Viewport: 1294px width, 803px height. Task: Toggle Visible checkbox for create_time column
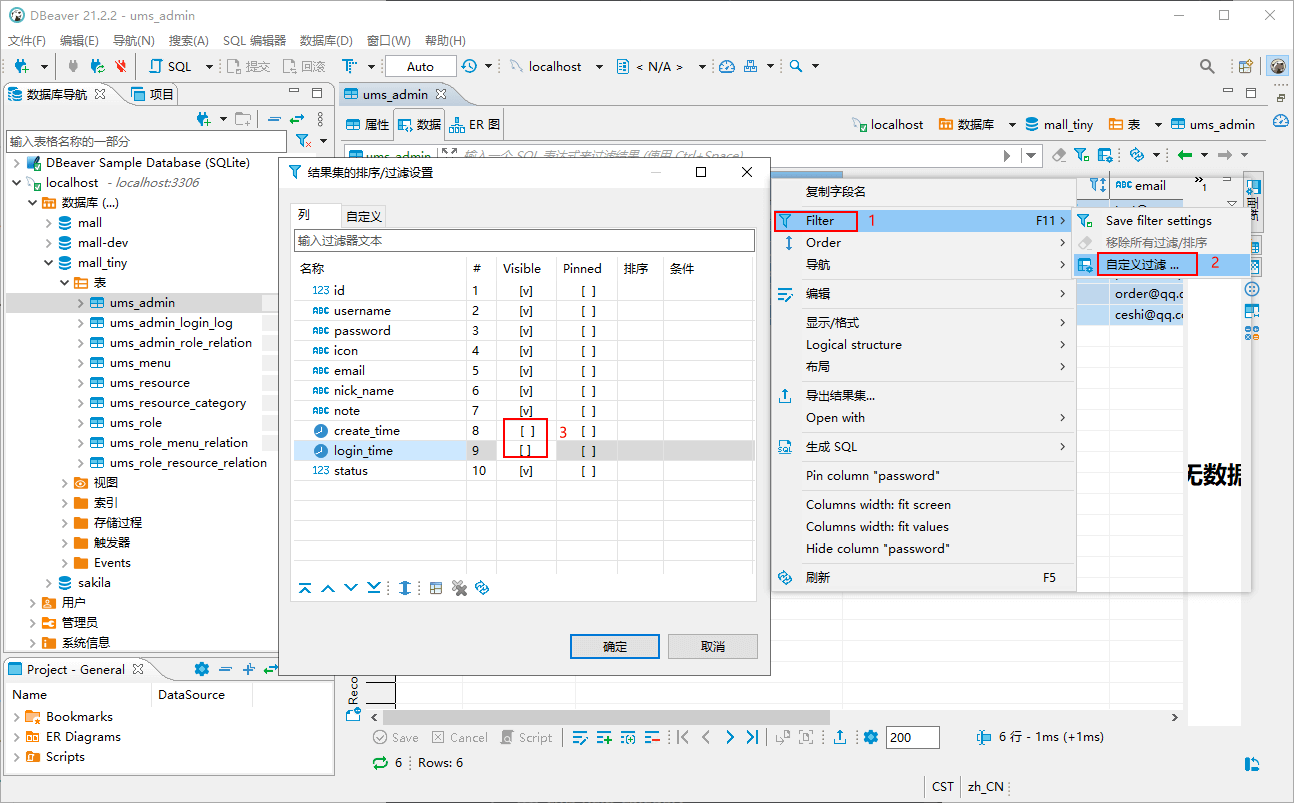point(526,430)
